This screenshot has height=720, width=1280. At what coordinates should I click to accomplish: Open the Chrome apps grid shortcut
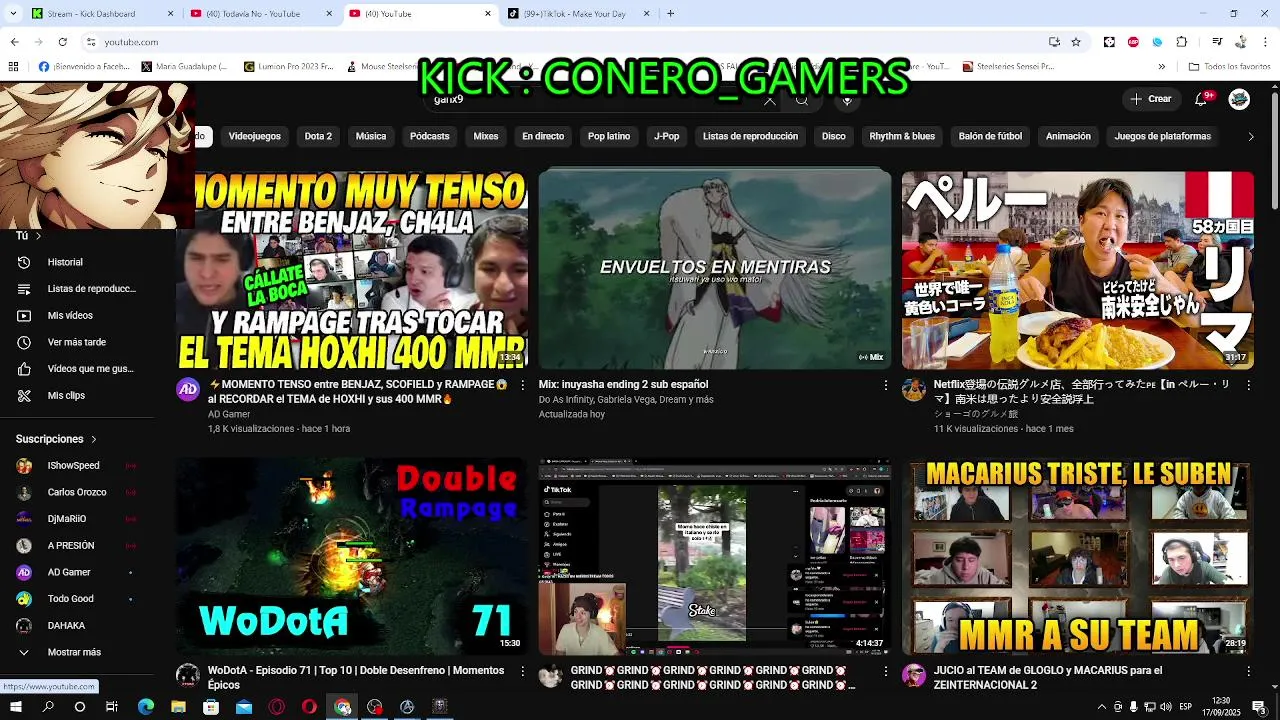(13, 67)
